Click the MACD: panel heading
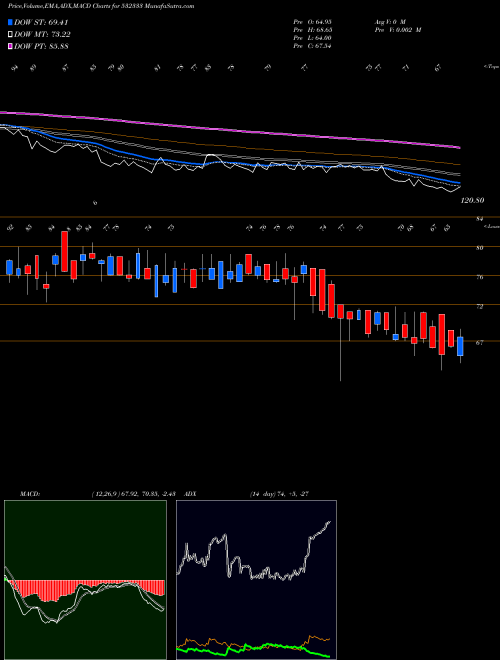This screenshot has width=500, height=660. [29, 494]
